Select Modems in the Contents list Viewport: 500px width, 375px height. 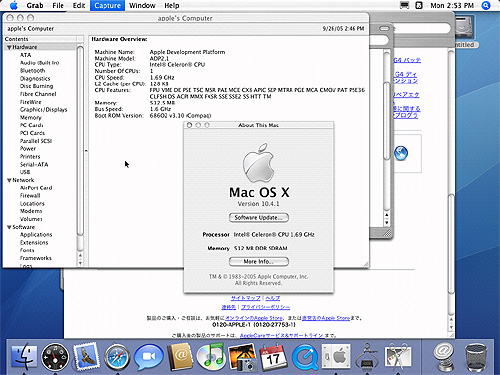tap(31, 211)
